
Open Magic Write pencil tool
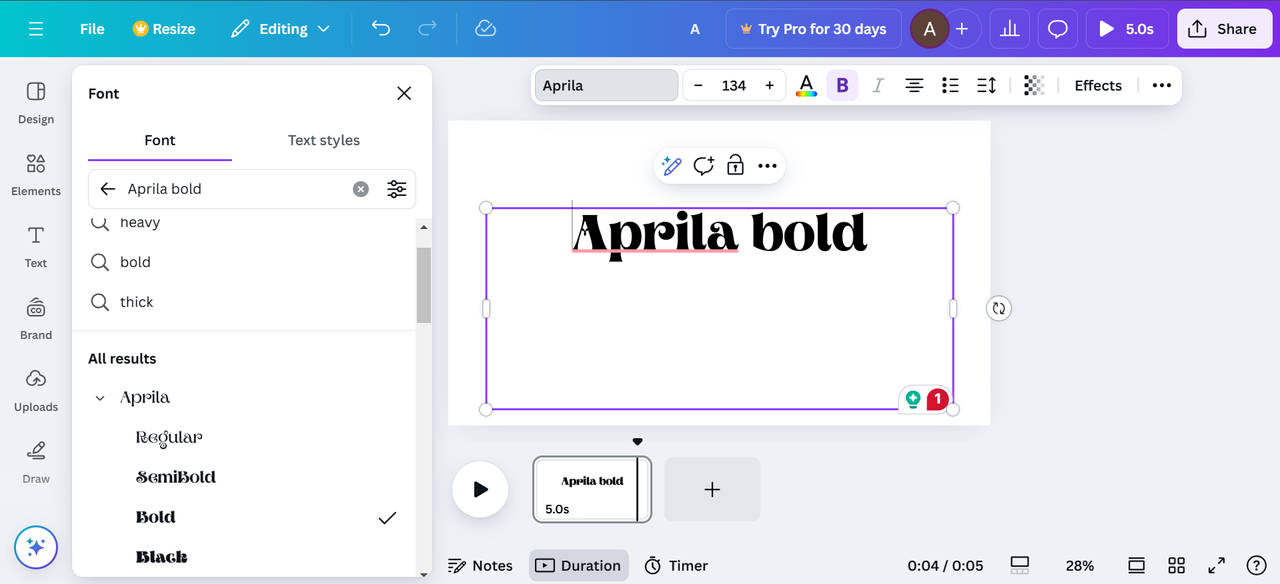(x=672, y=166)
